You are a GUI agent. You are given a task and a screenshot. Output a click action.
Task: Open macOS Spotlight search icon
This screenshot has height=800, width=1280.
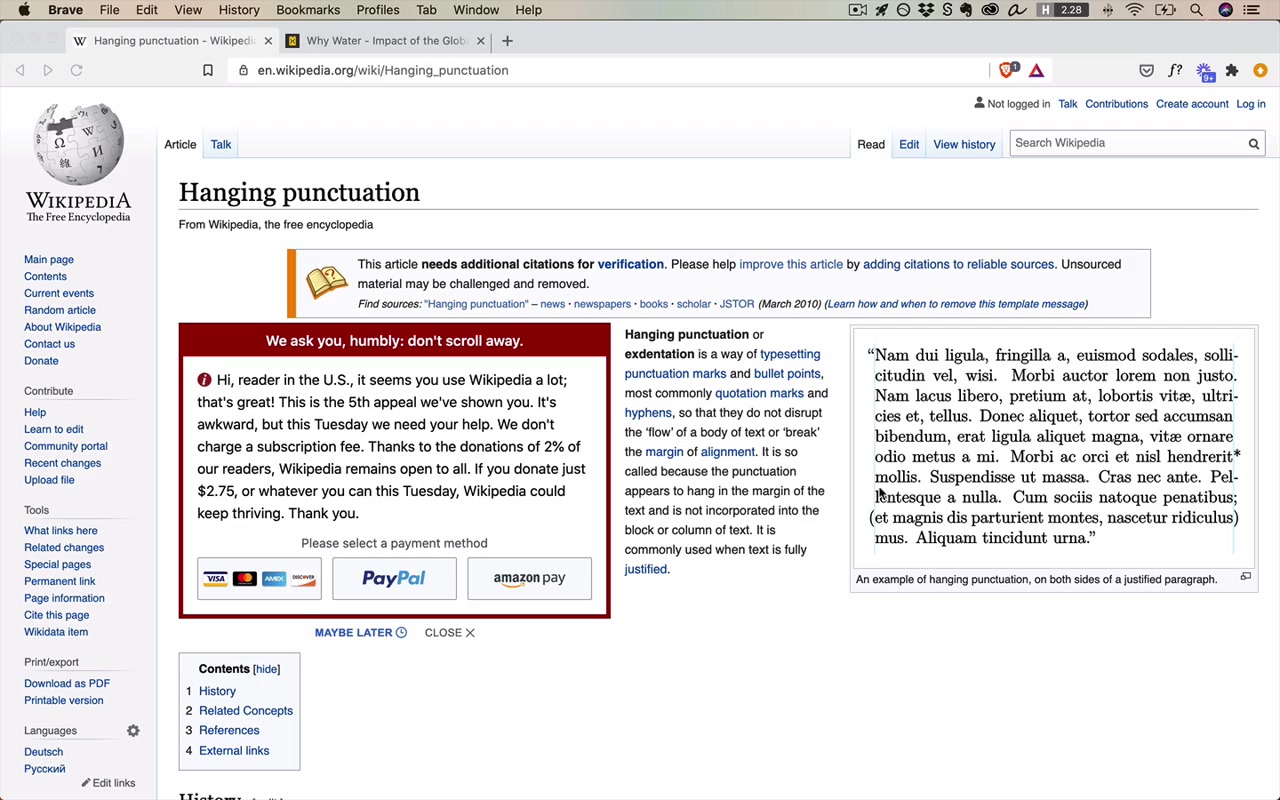(1196, 10)
